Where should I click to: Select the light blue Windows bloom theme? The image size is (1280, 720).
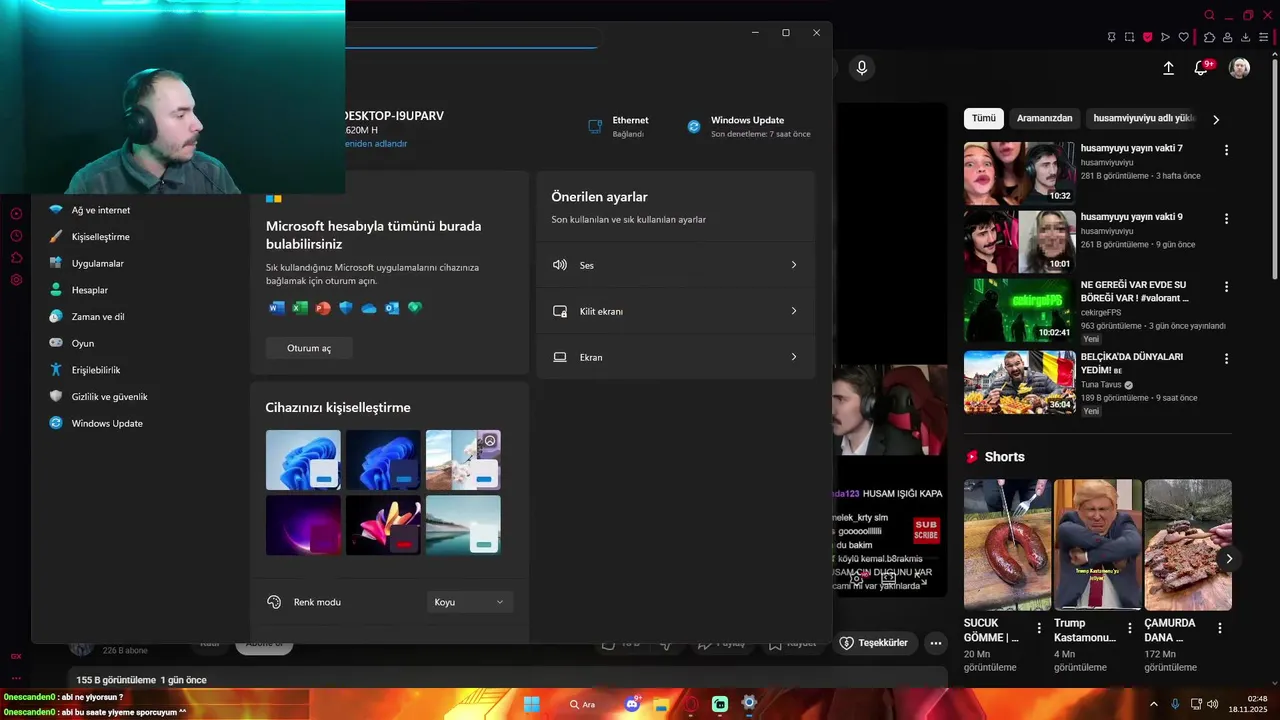pos(303,460)
